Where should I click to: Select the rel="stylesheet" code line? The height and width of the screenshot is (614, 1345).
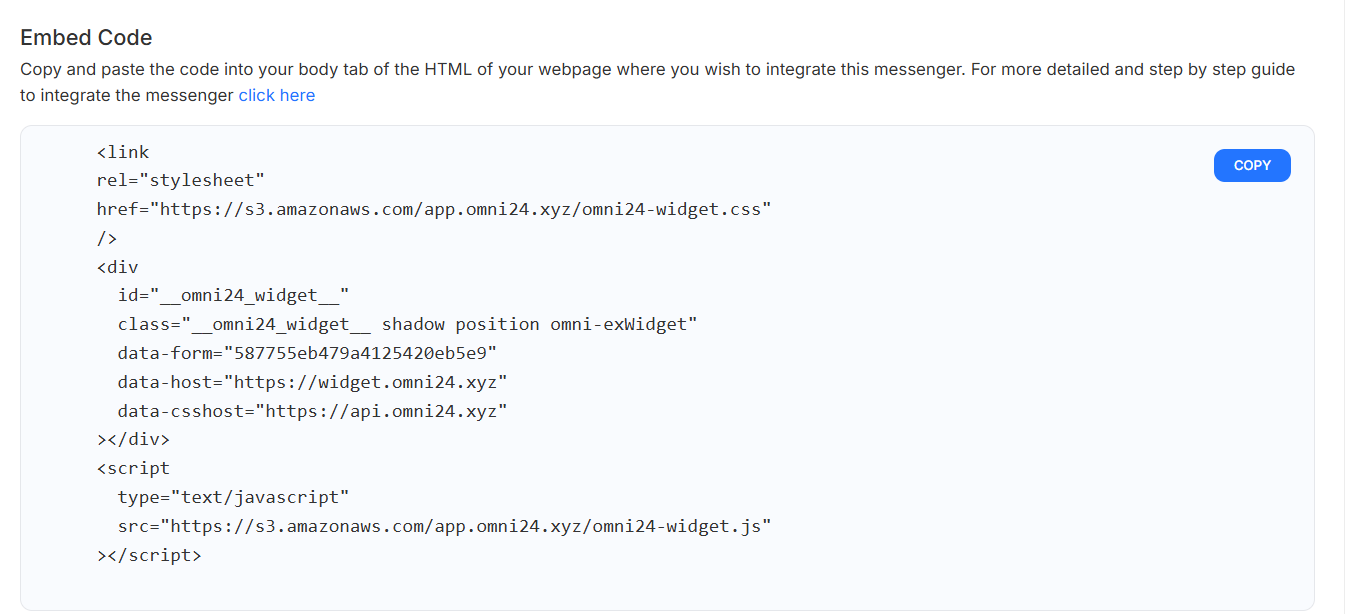pos(181,181)
